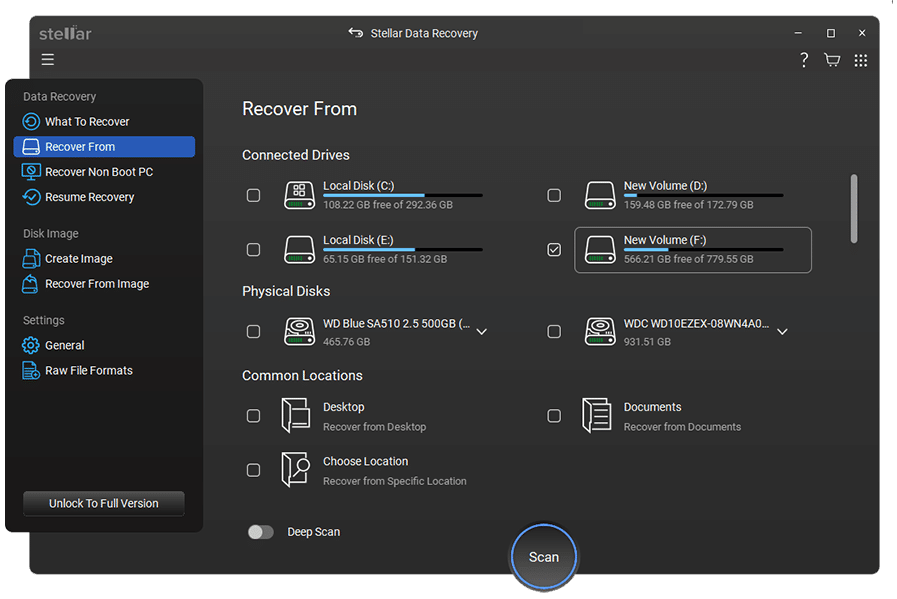This screenshot has width=897, height=599.
Task: Select Recover Non Boot PC menu item
Action: [x=98, y=172]
